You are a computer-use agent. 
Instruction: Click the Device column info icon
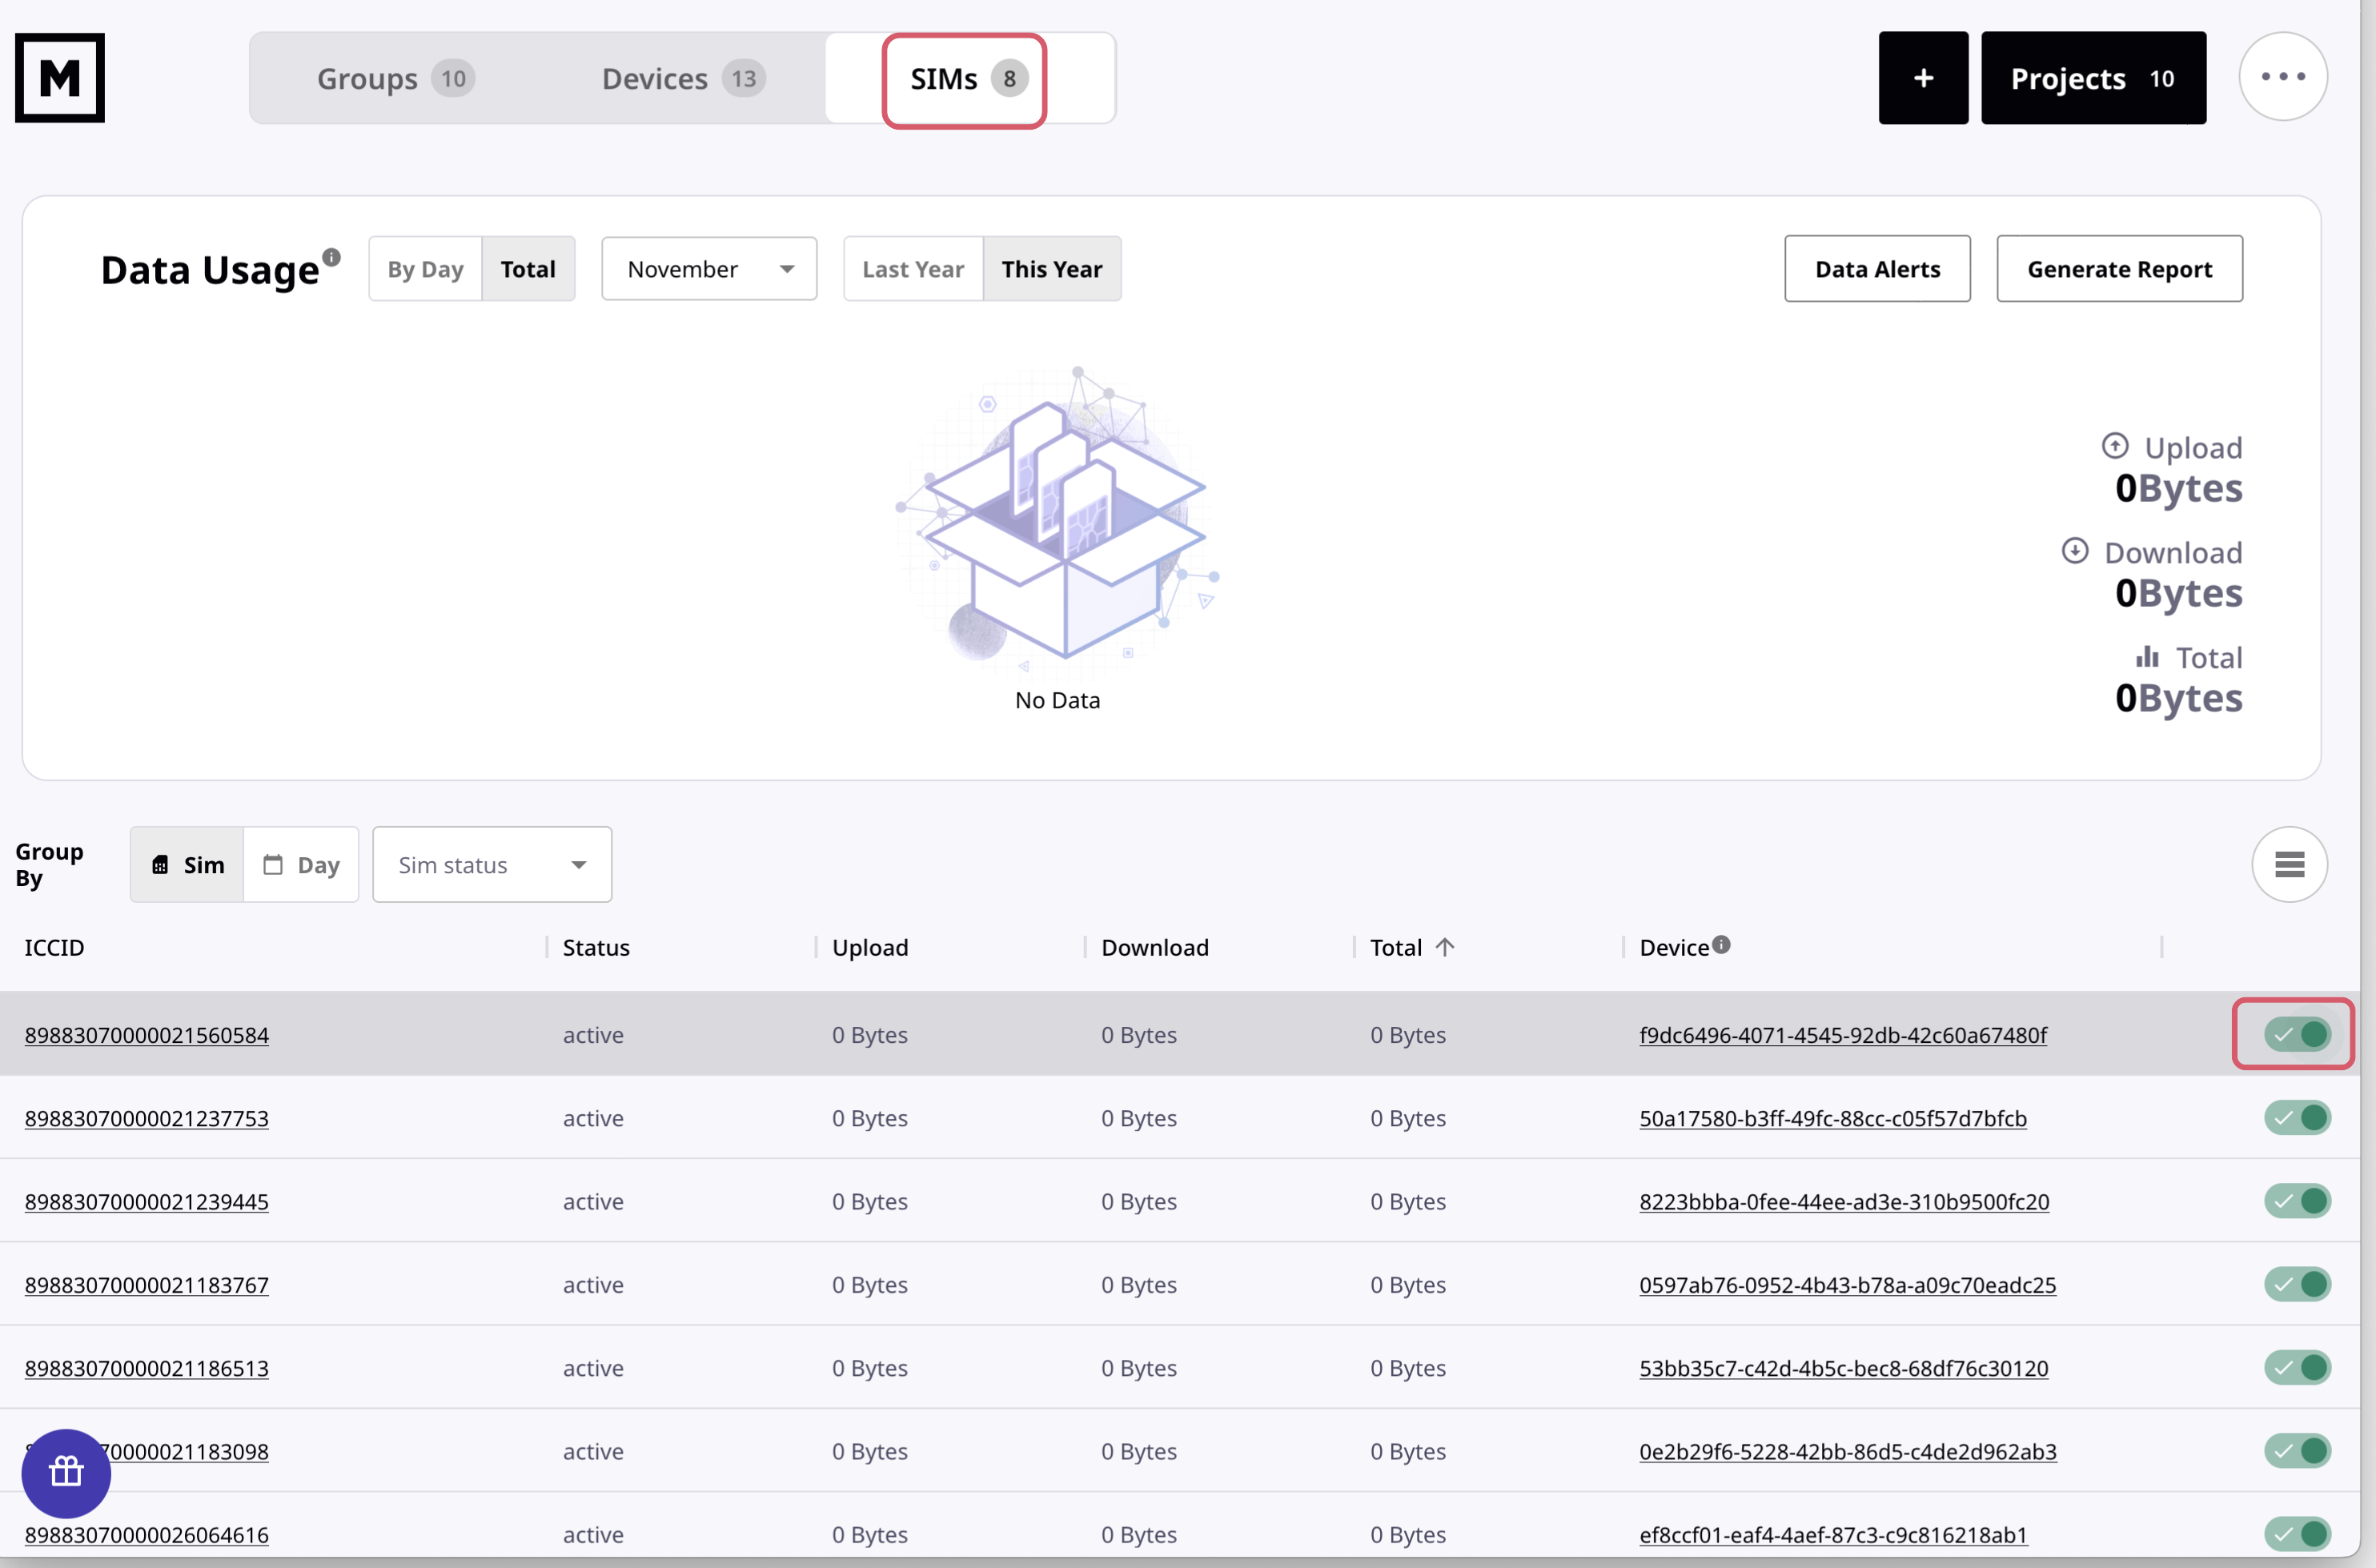pyautogui.click(x=1720, y=944)
